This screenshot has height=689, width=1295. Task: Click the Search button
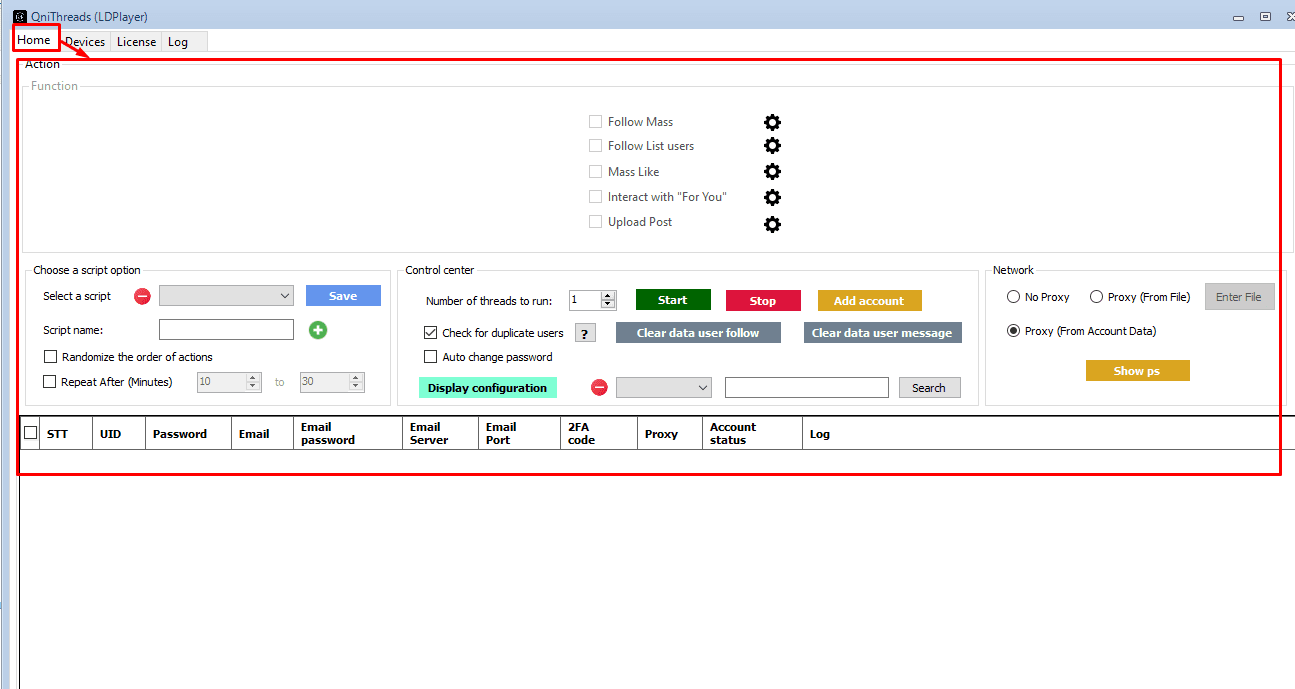coord(930,388)
